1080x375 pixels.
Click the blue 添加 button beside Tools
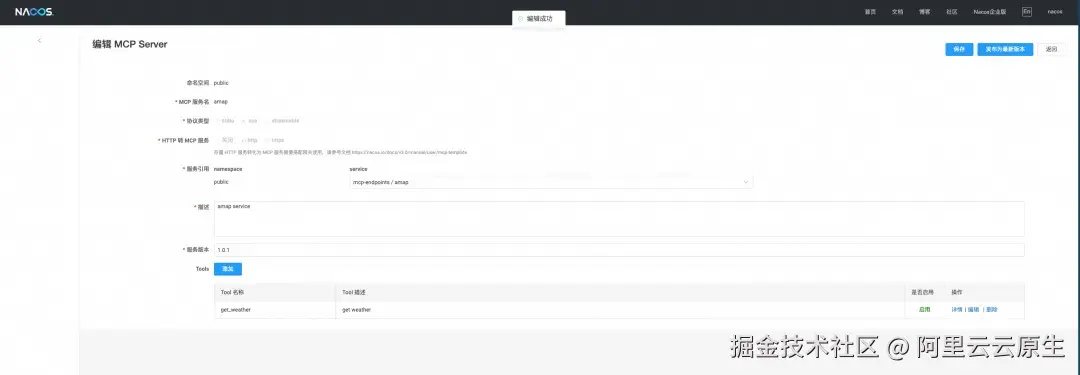click(x=228, y=270)
